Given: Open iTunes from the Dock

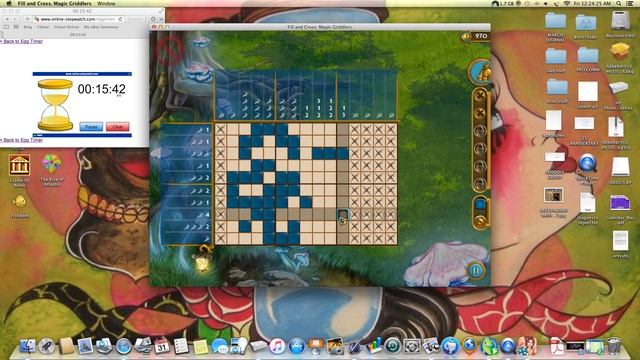Looking at the screenshot, I should (x=277, y=346).
